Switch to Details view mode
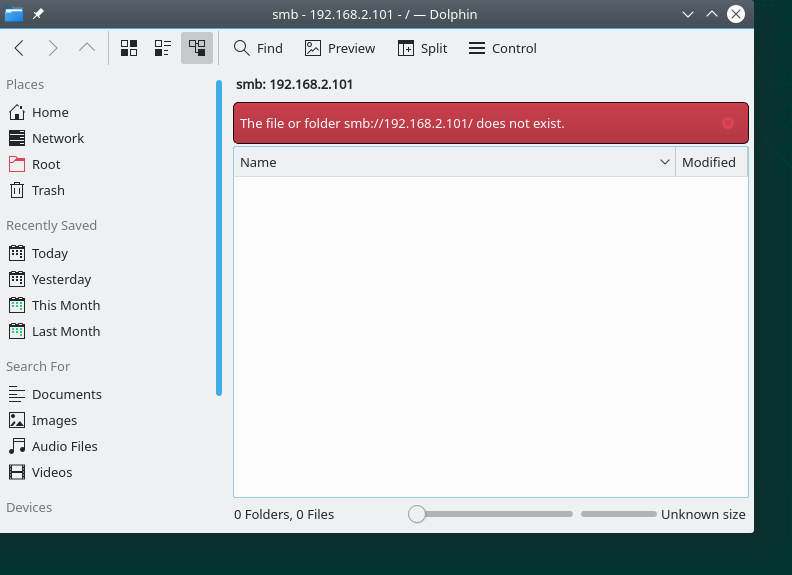Viewport: 792px width, 575px height. pyautogui.click(x=197, y=48)
